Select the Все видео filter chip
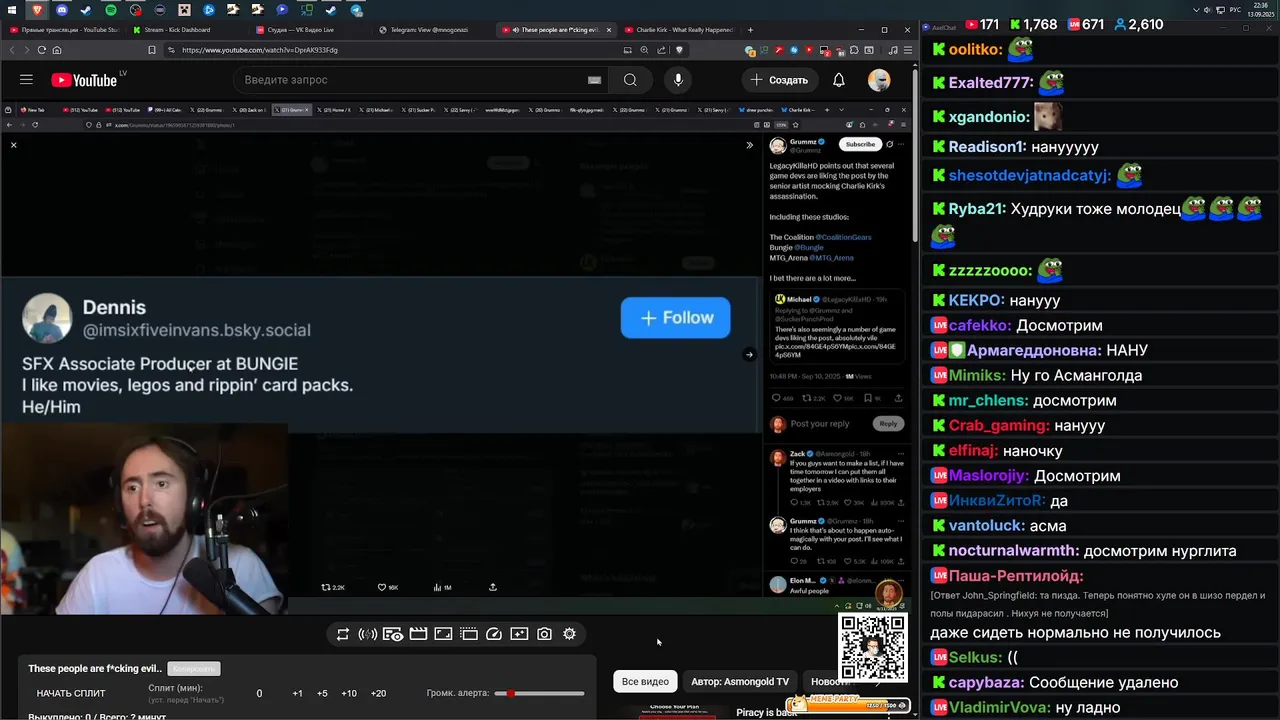 click(645, 681)
